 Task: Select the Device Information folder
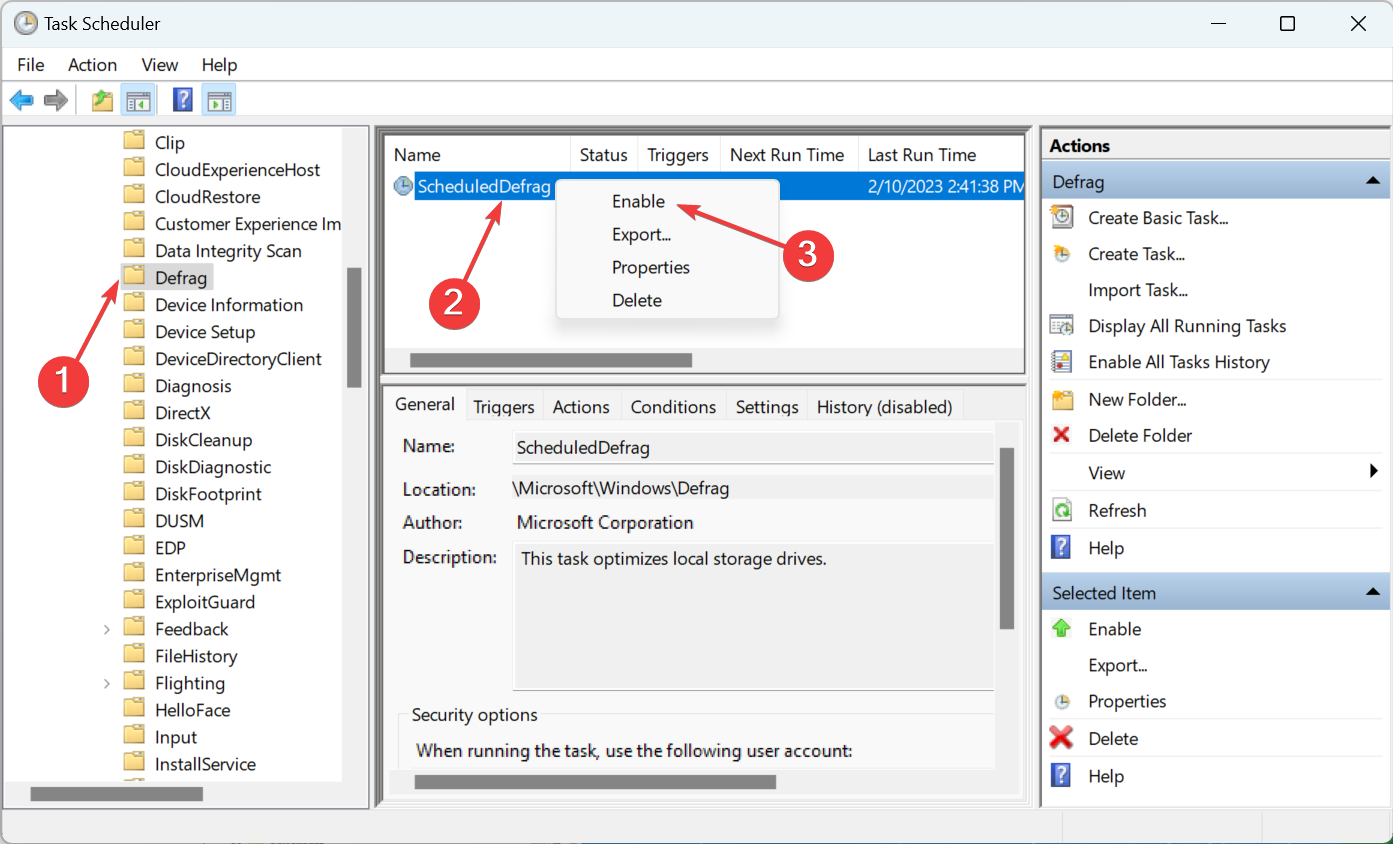point(229,305)
